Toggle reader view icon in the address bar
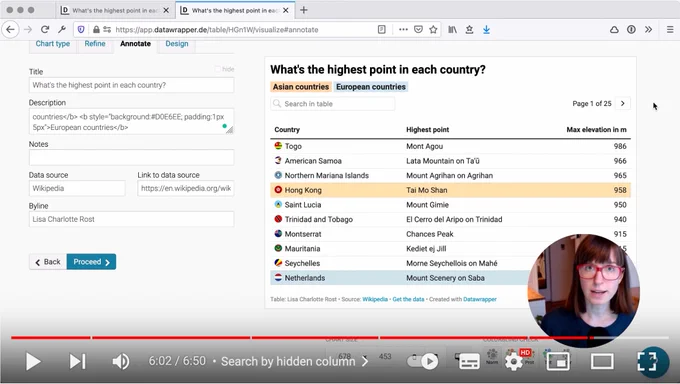 [382, 30]
